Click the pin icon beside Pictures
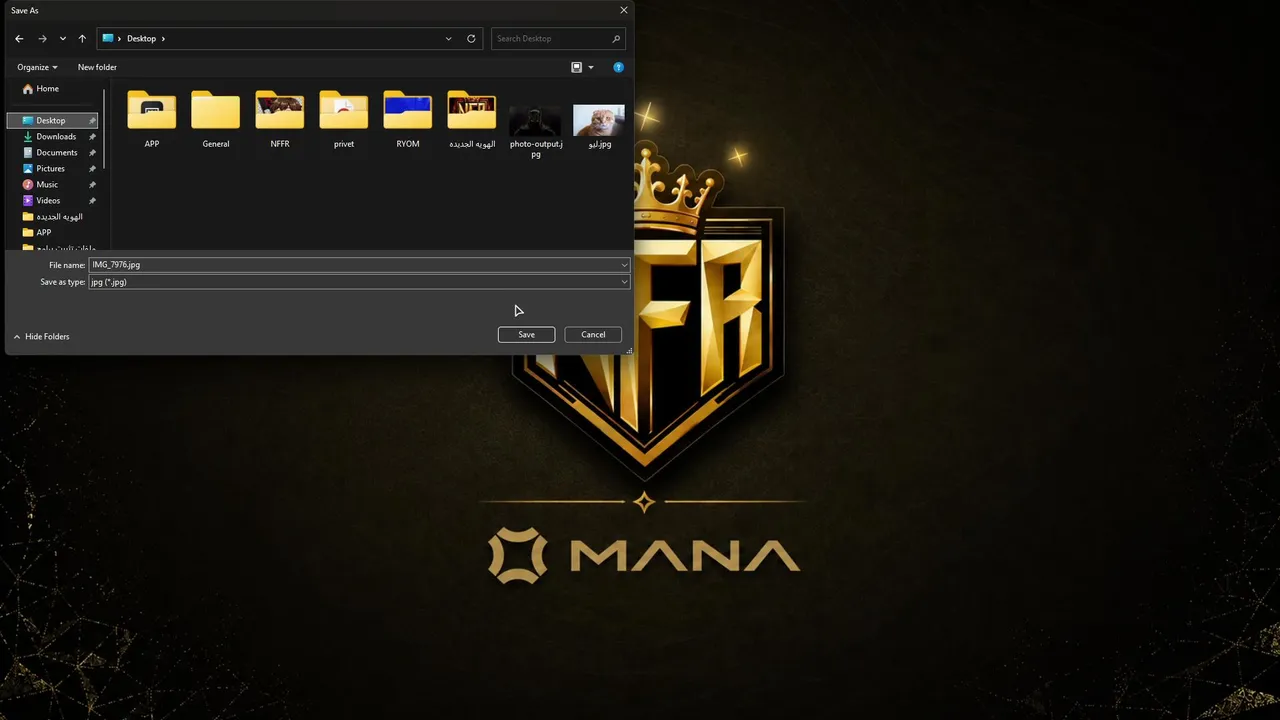 click(92, 169)
